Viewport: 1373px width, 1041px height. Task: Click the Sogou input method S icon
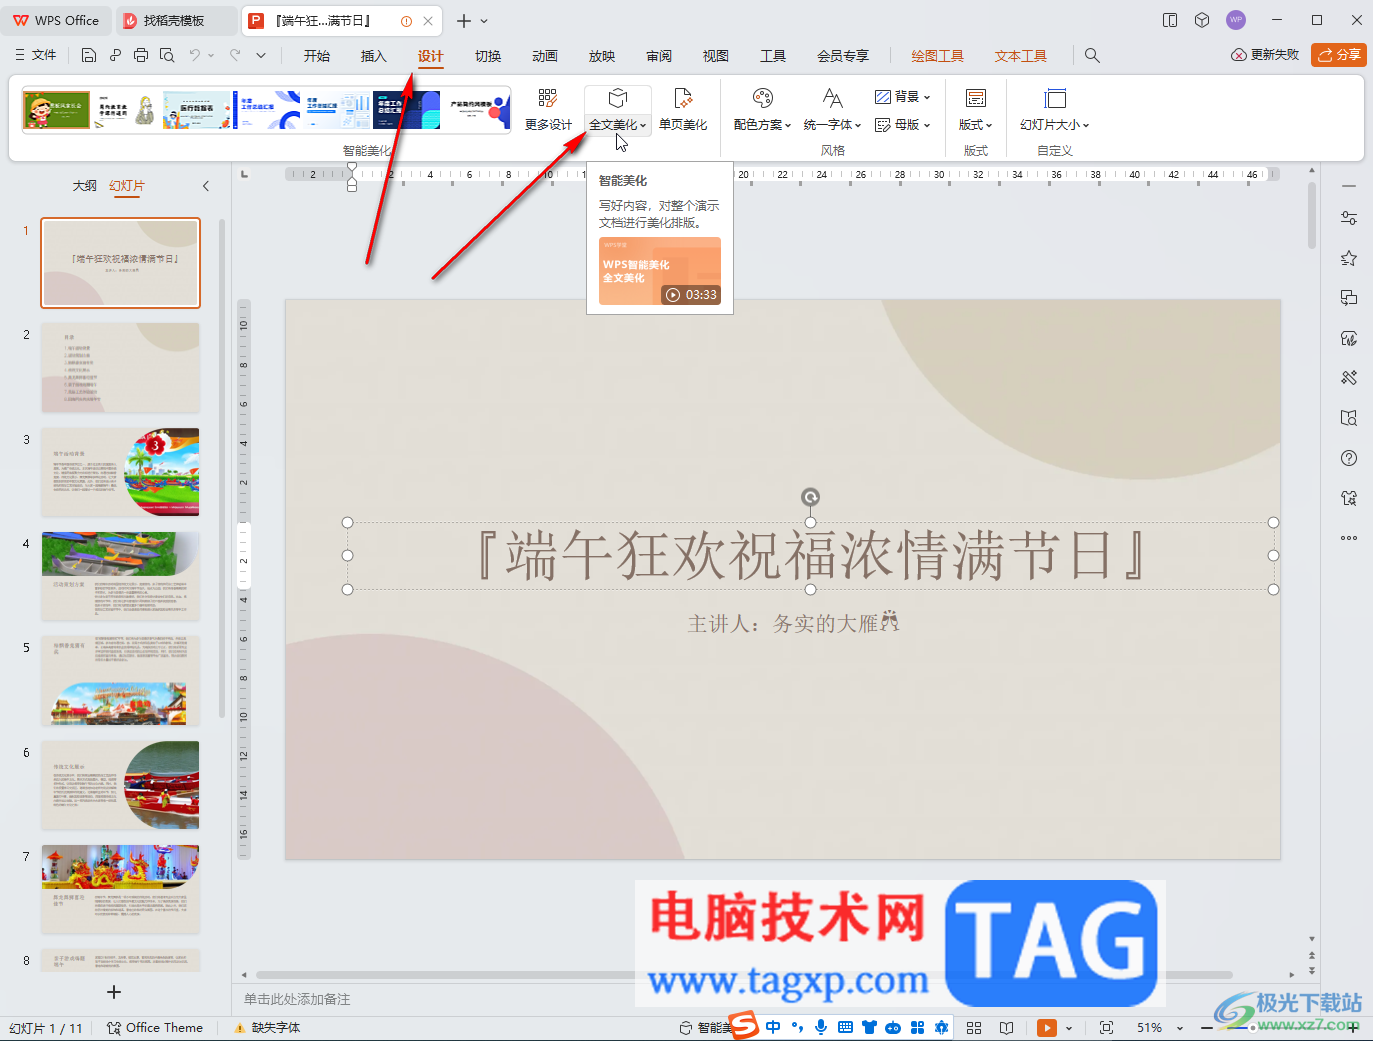[x=744, y=1026]
